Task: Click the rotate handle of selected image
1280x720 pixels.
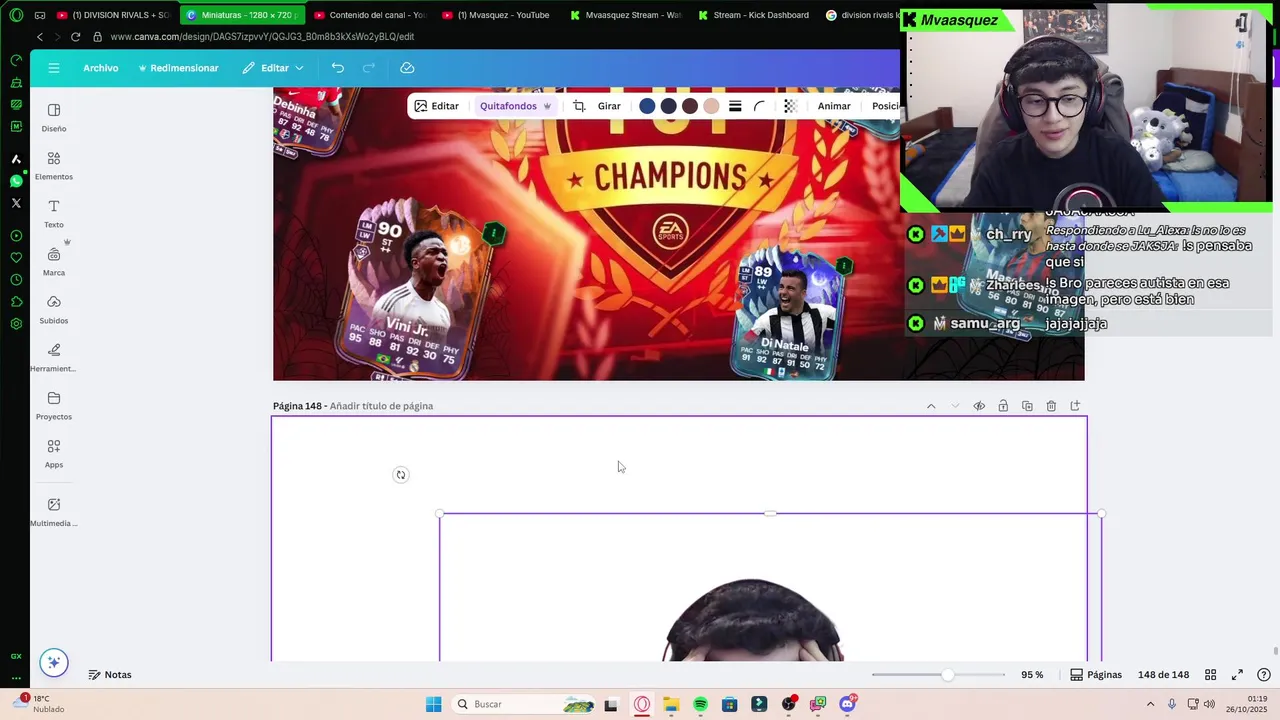Action: 401,475
